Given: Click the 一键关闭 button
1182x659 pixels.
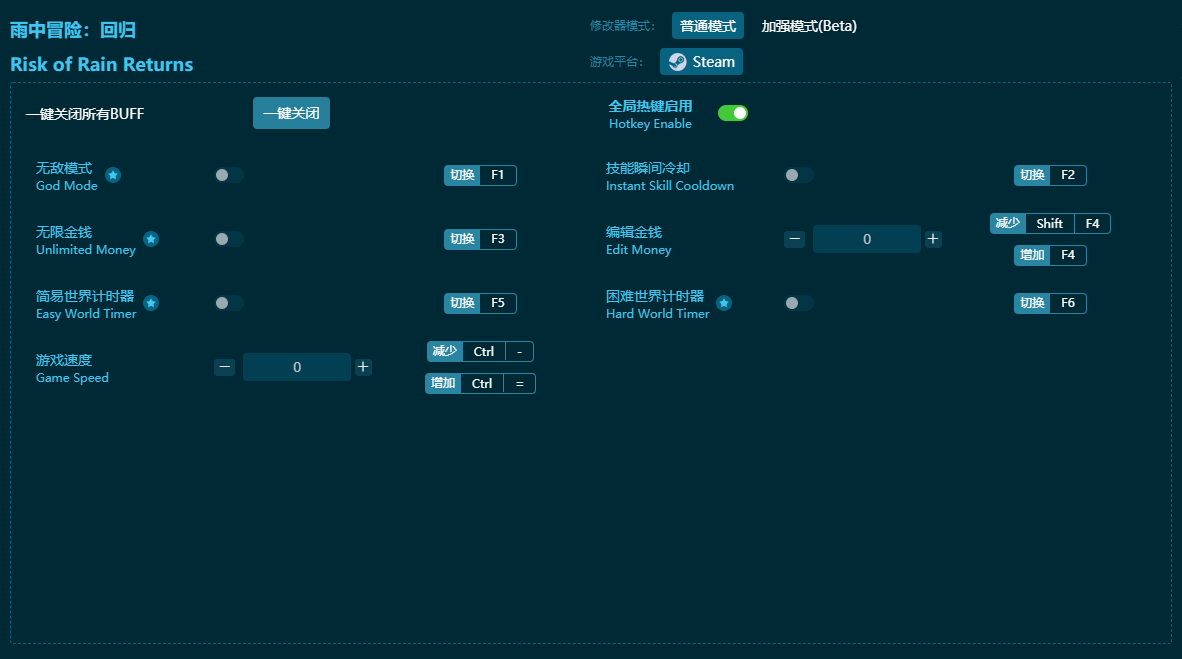Looking at the screenshot, I should (x=291, y=113).
